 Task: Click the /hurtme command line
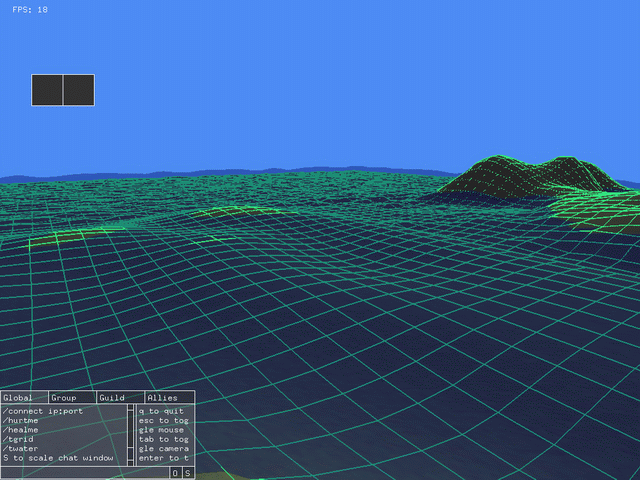tap(20, 421)
